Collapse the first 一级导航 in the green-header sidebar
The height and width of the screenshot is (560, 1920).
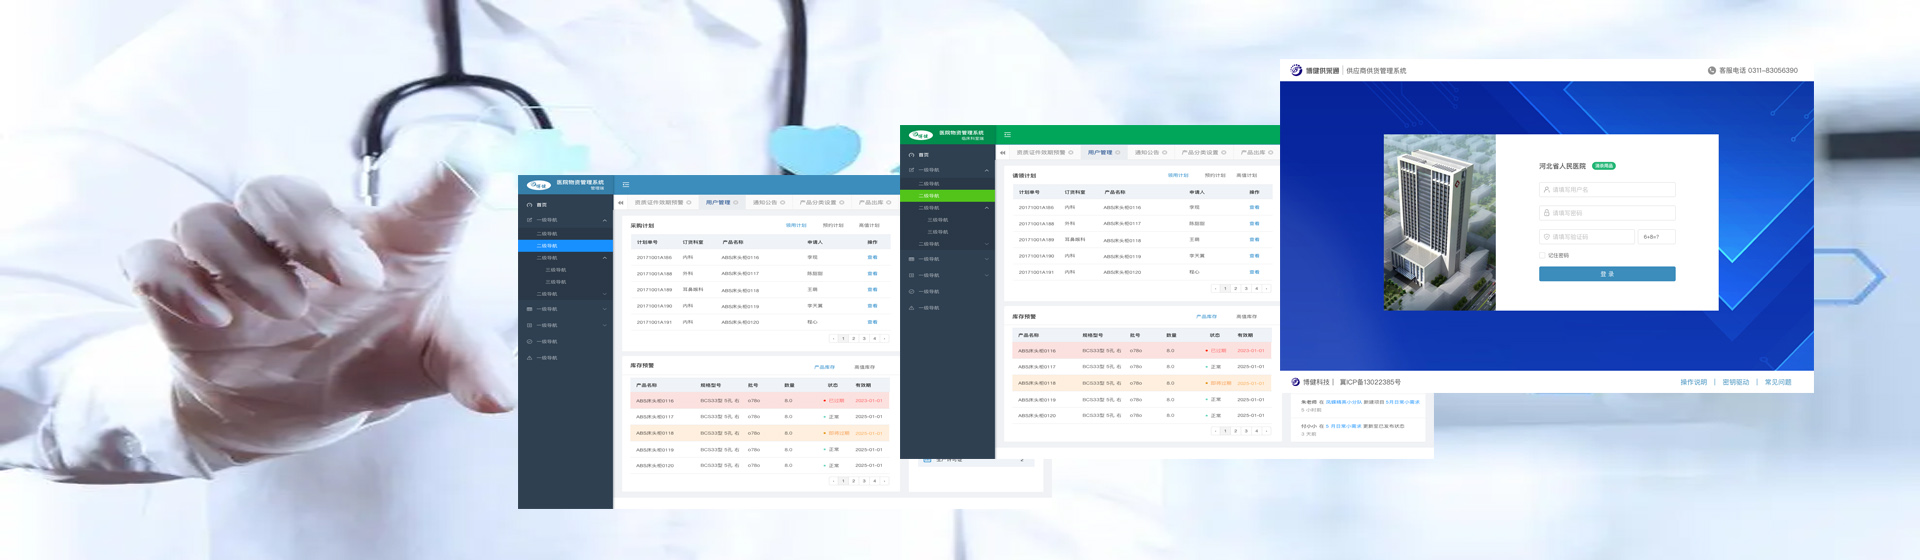coord(986,170)
